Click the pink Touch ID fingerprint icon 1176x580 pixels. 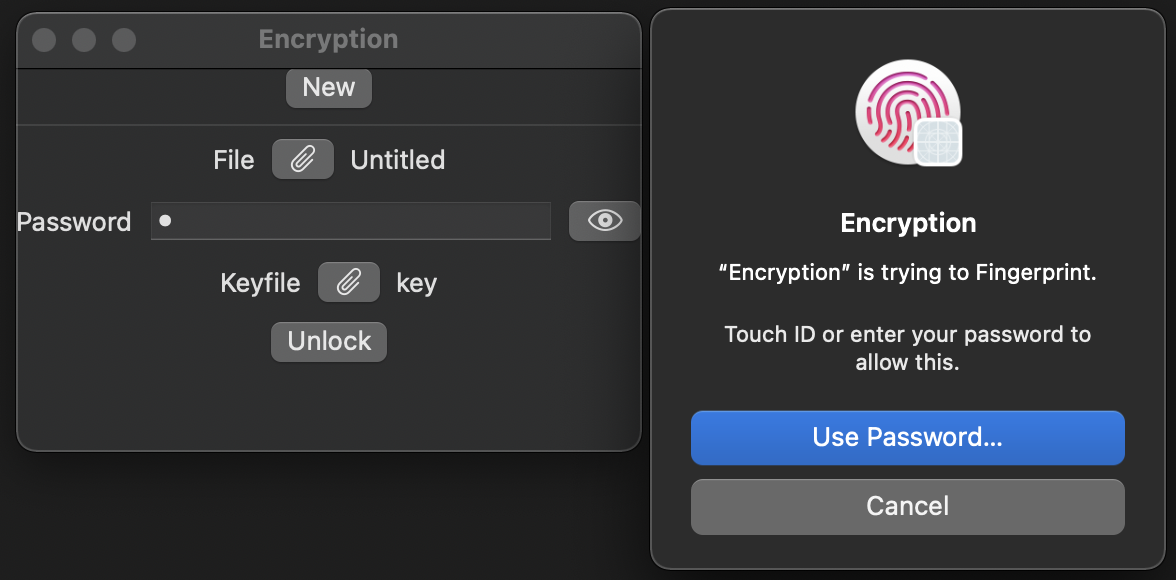click(902, 108)
